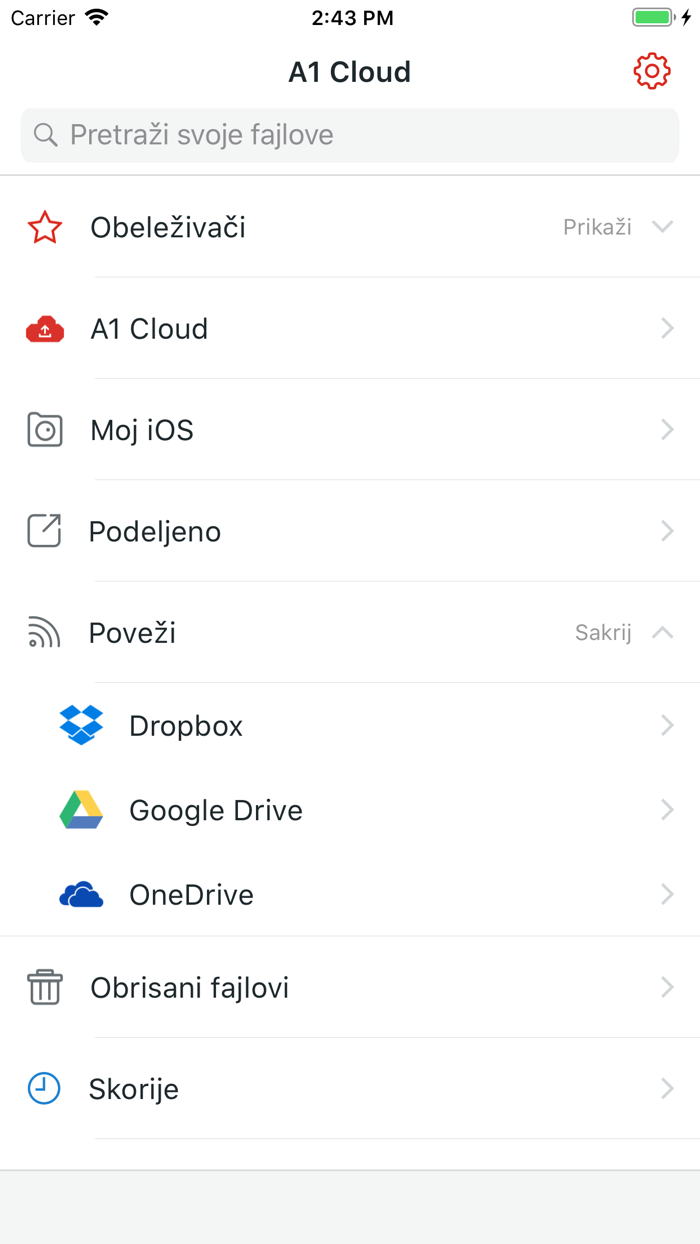This screenshot has height=1244, width=700.
Task: Tap the 2:43 PM clock in status bar
Action: tap(352, 18)
